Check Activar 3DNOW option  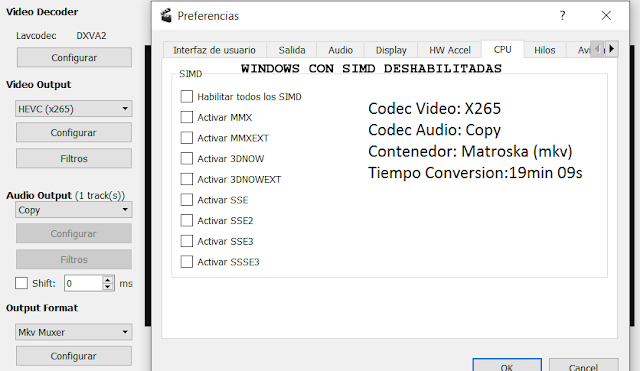(x=187, y=158)
